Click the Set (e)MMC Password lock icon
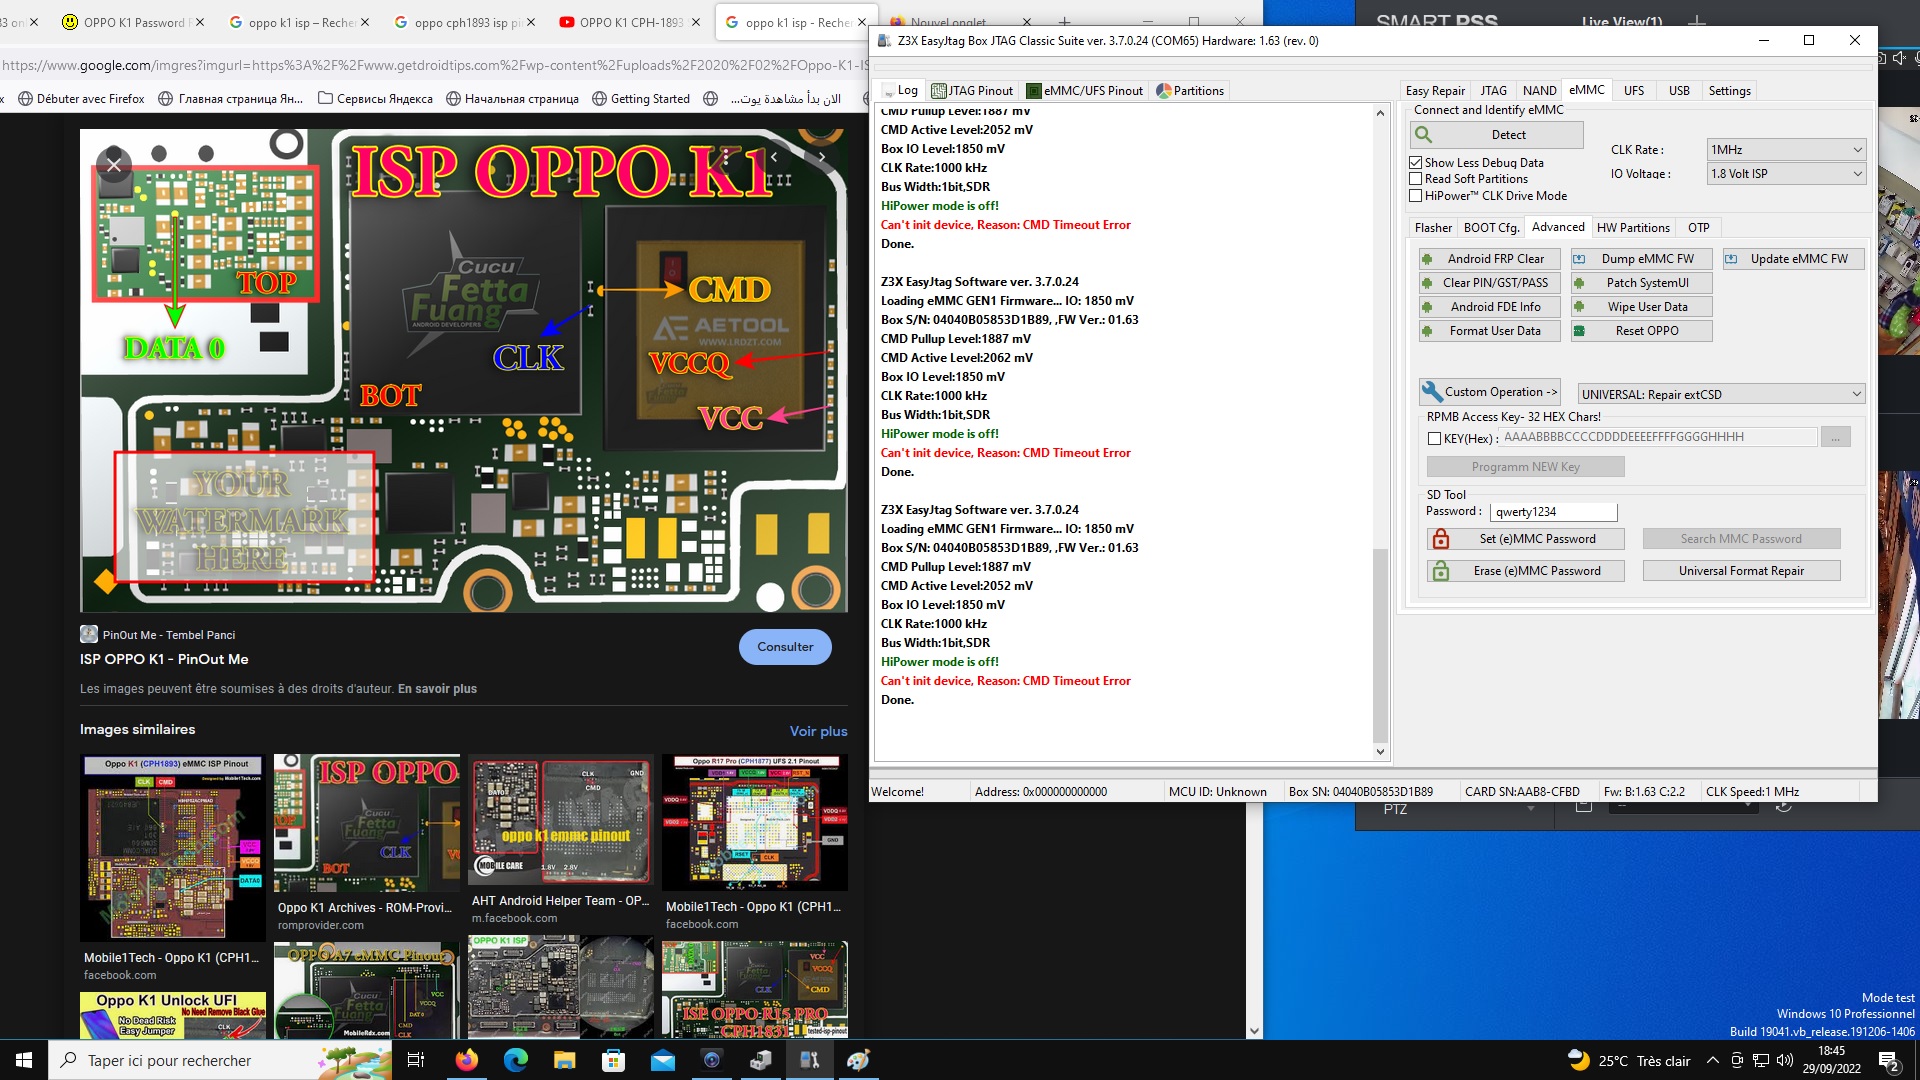The width and height of the screenshot is (1920, 1080). [1441, 539]
